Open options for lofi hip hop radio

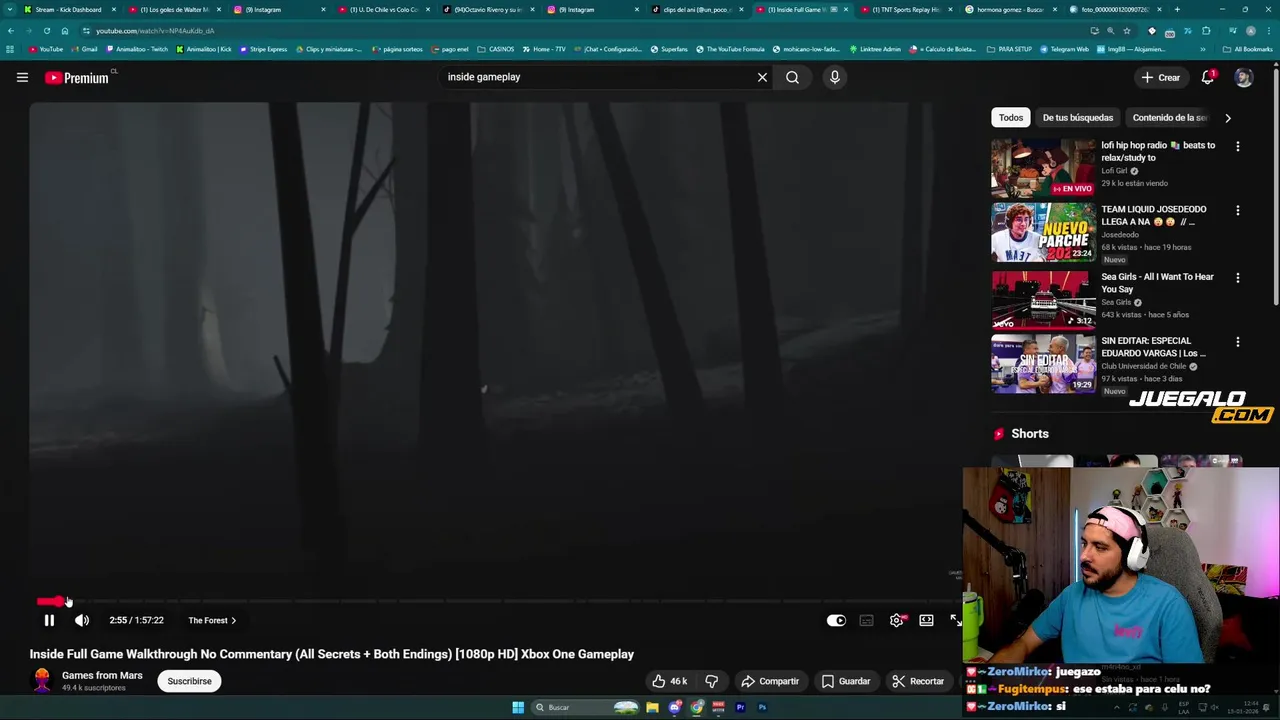(1238, 146)
